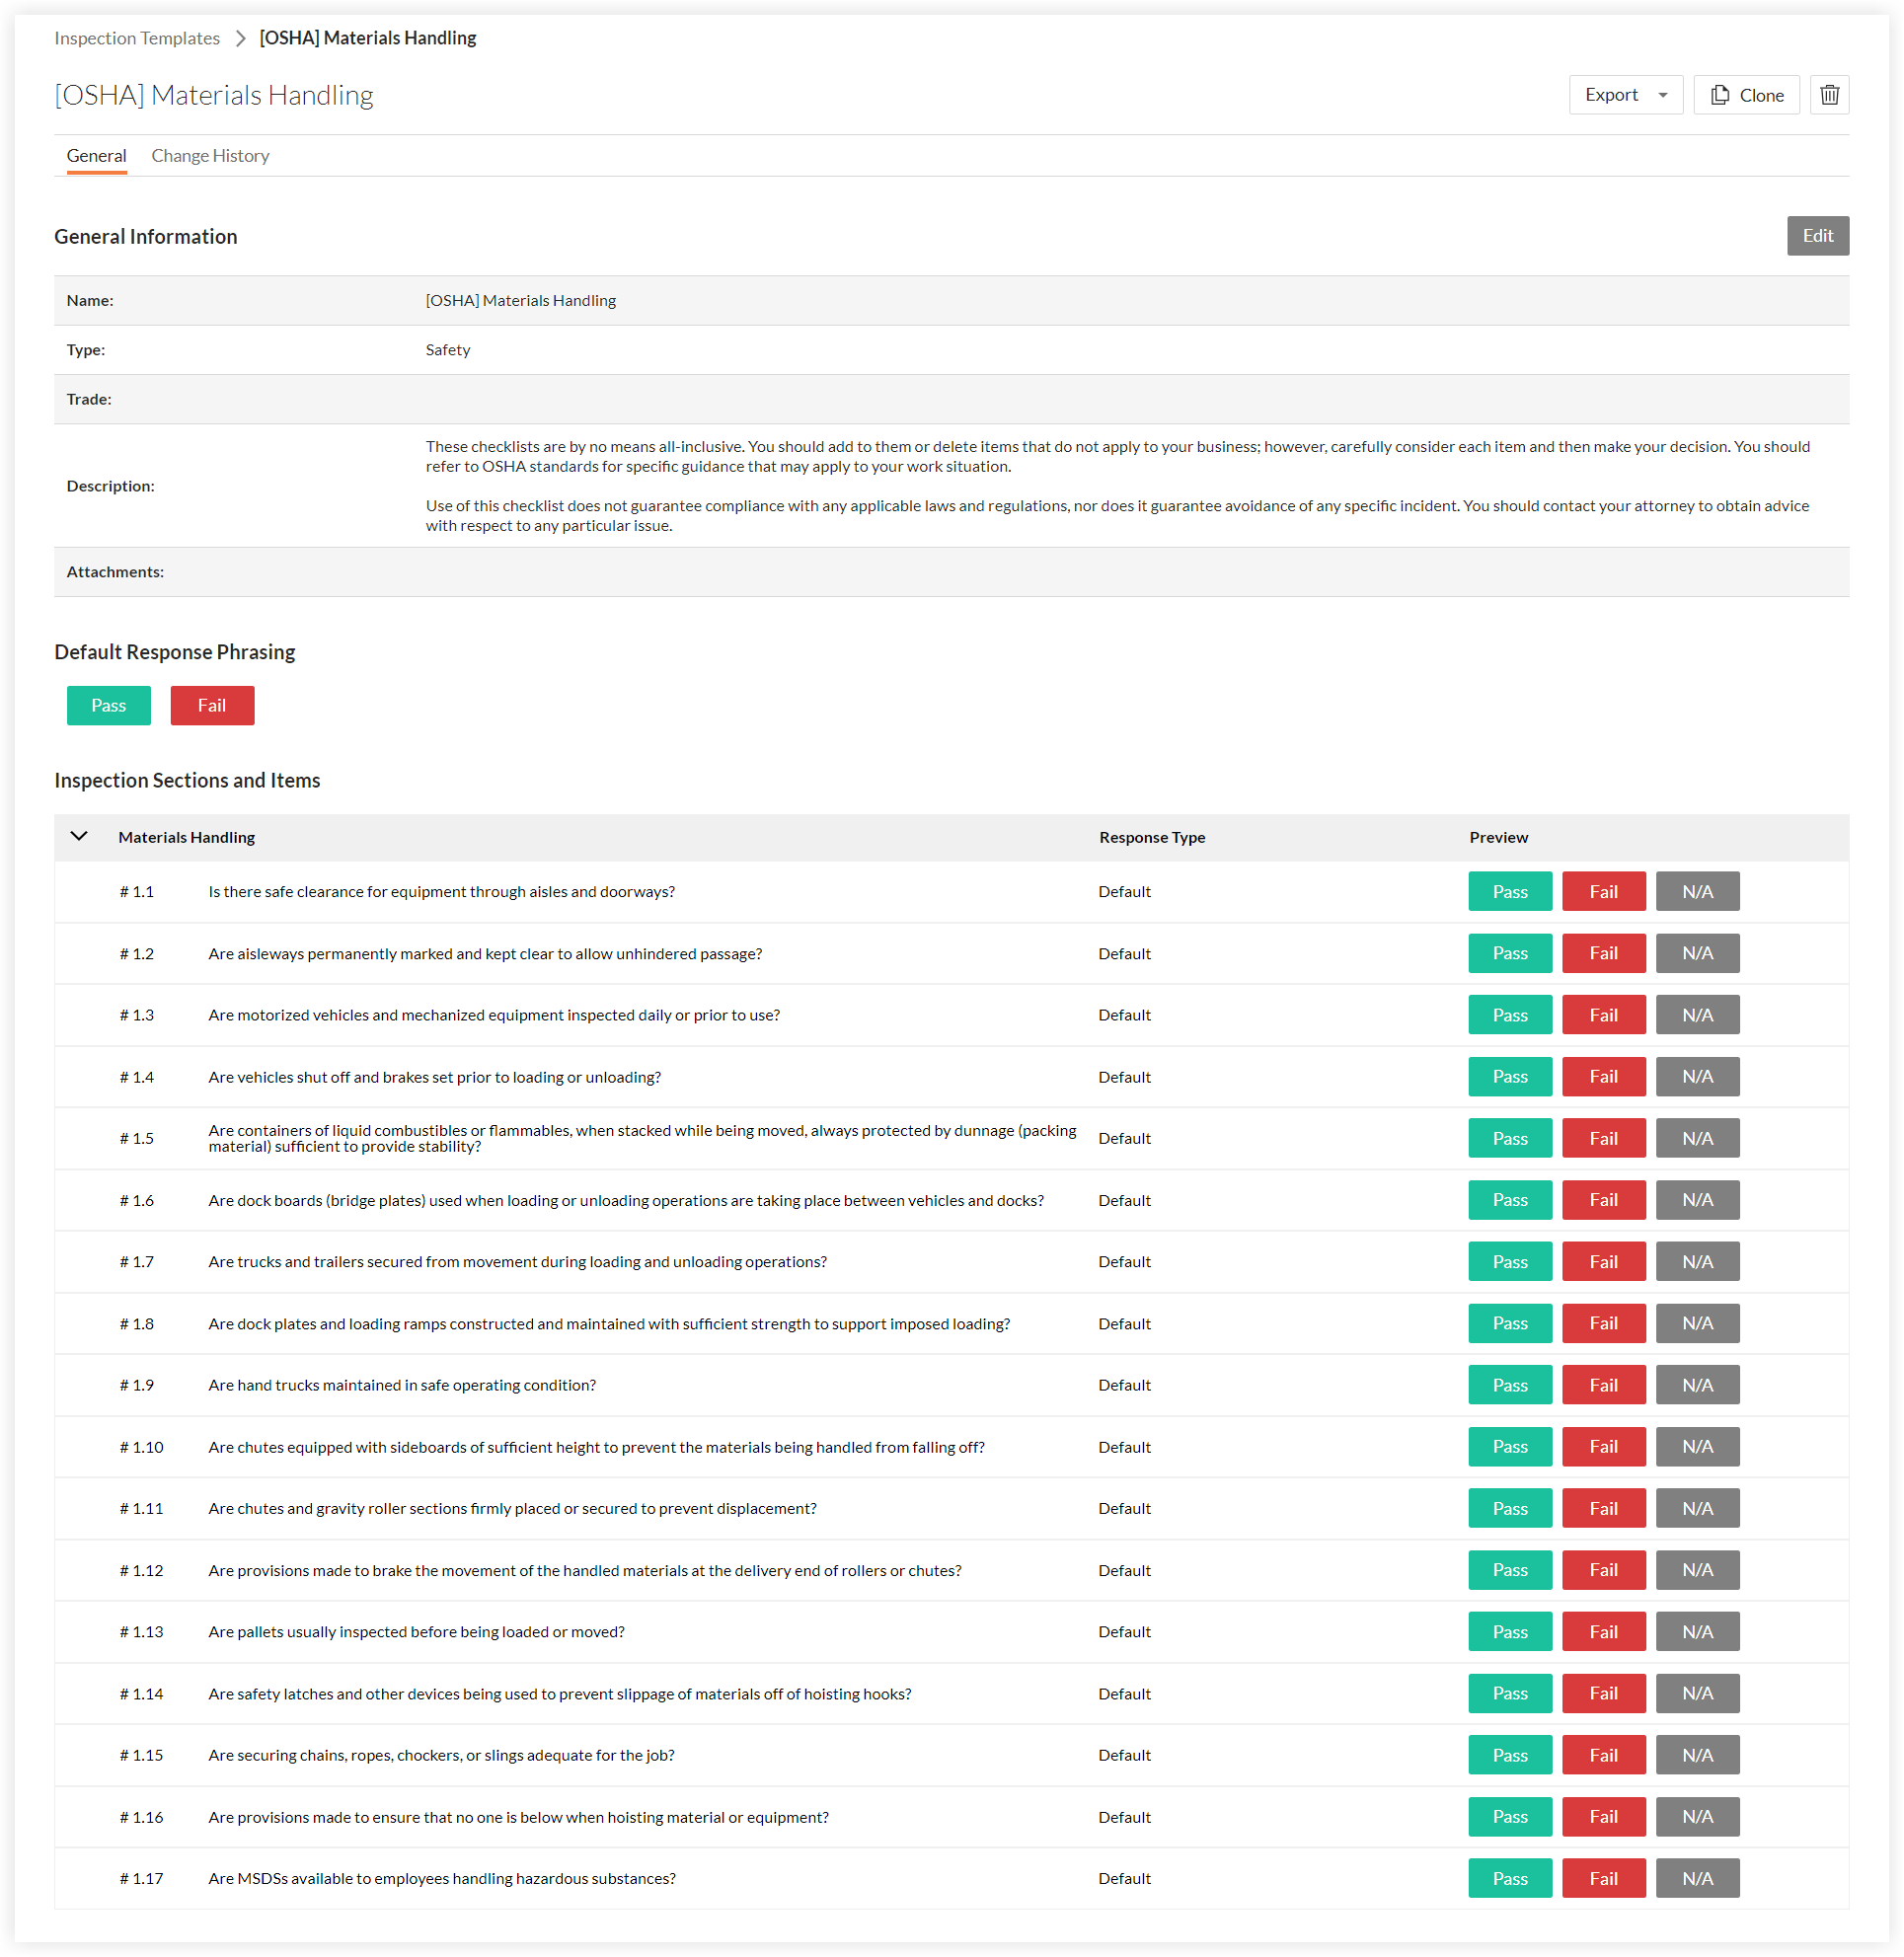
Task: Click N/A preview for item 1.3
Action: click(x=1697, y=1015)
